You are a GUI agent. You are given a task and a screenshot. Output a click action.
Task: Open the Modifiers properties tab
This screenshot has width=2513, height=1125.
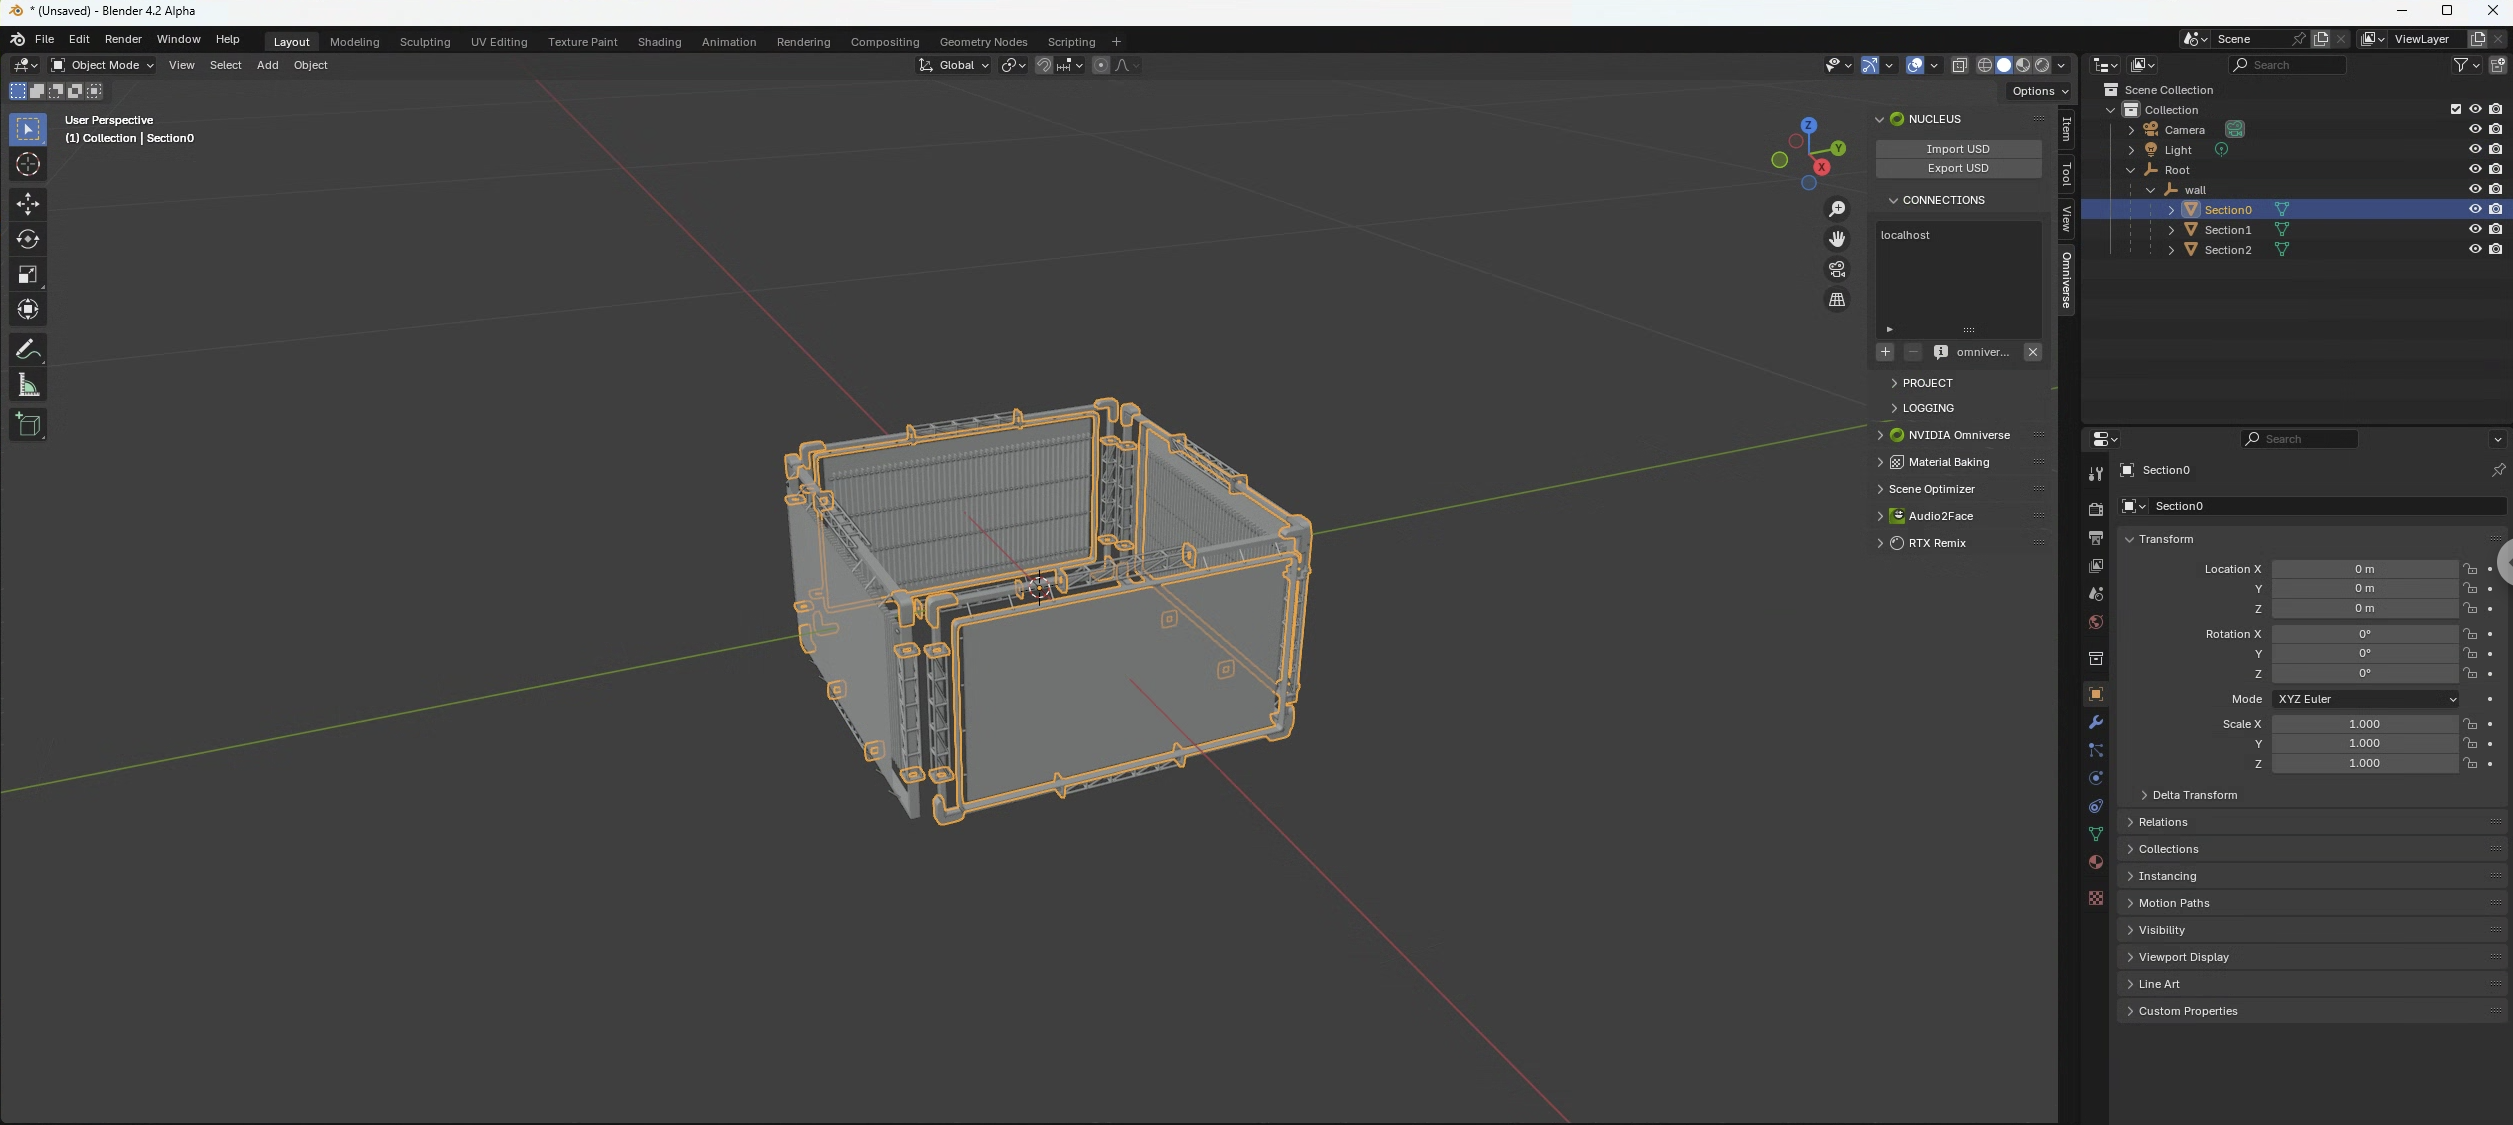[x=2095, y=722]
